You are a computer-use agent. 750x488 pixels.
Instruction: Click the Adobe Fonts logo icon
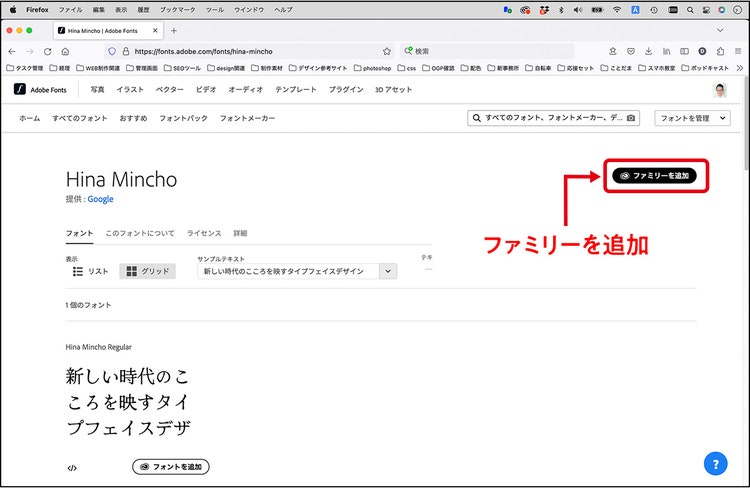(x=20, y=89)
